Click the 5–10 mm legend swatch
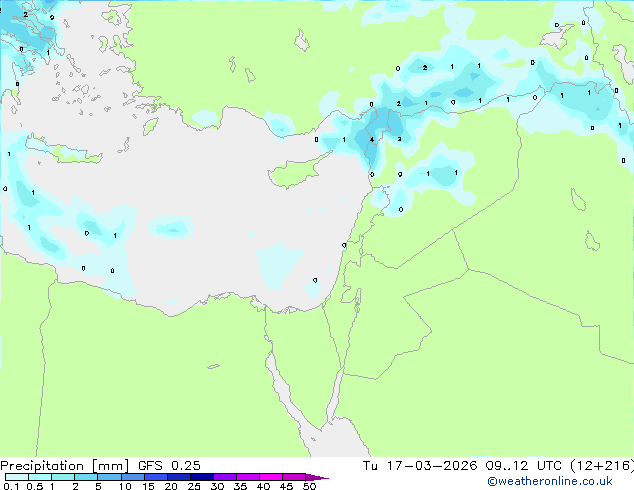Image resolution: width=634 pixels, height=490 pixels. pyautogui.click(x=109, y=477)
